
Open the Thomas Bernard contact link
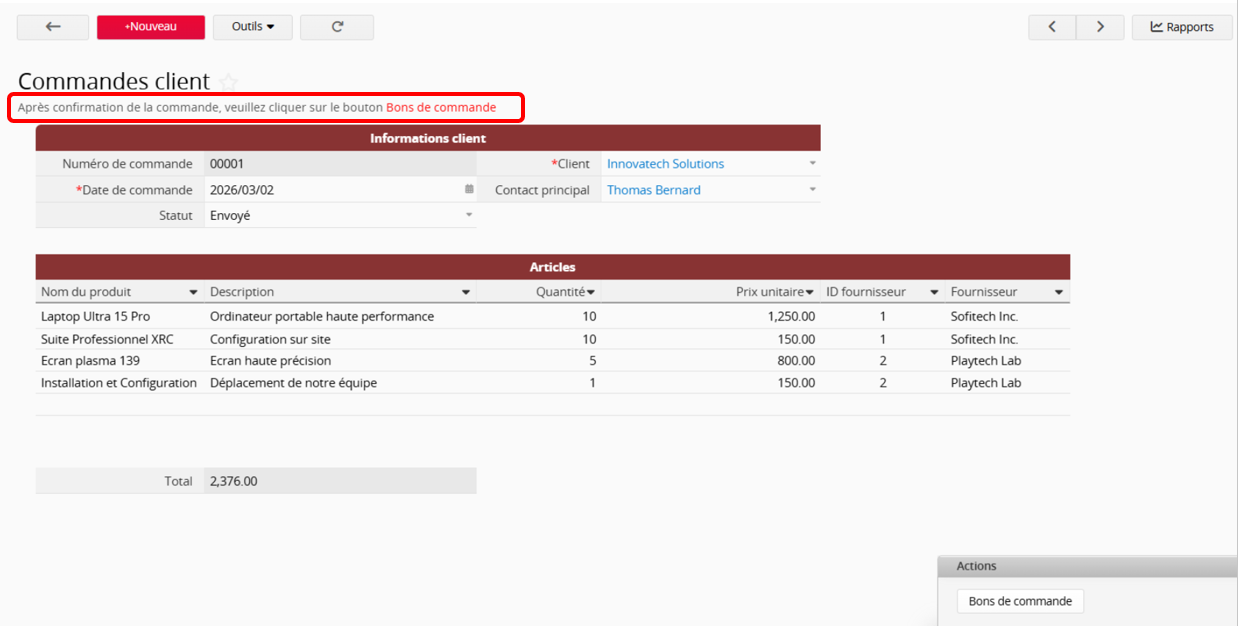click(654, 189)
